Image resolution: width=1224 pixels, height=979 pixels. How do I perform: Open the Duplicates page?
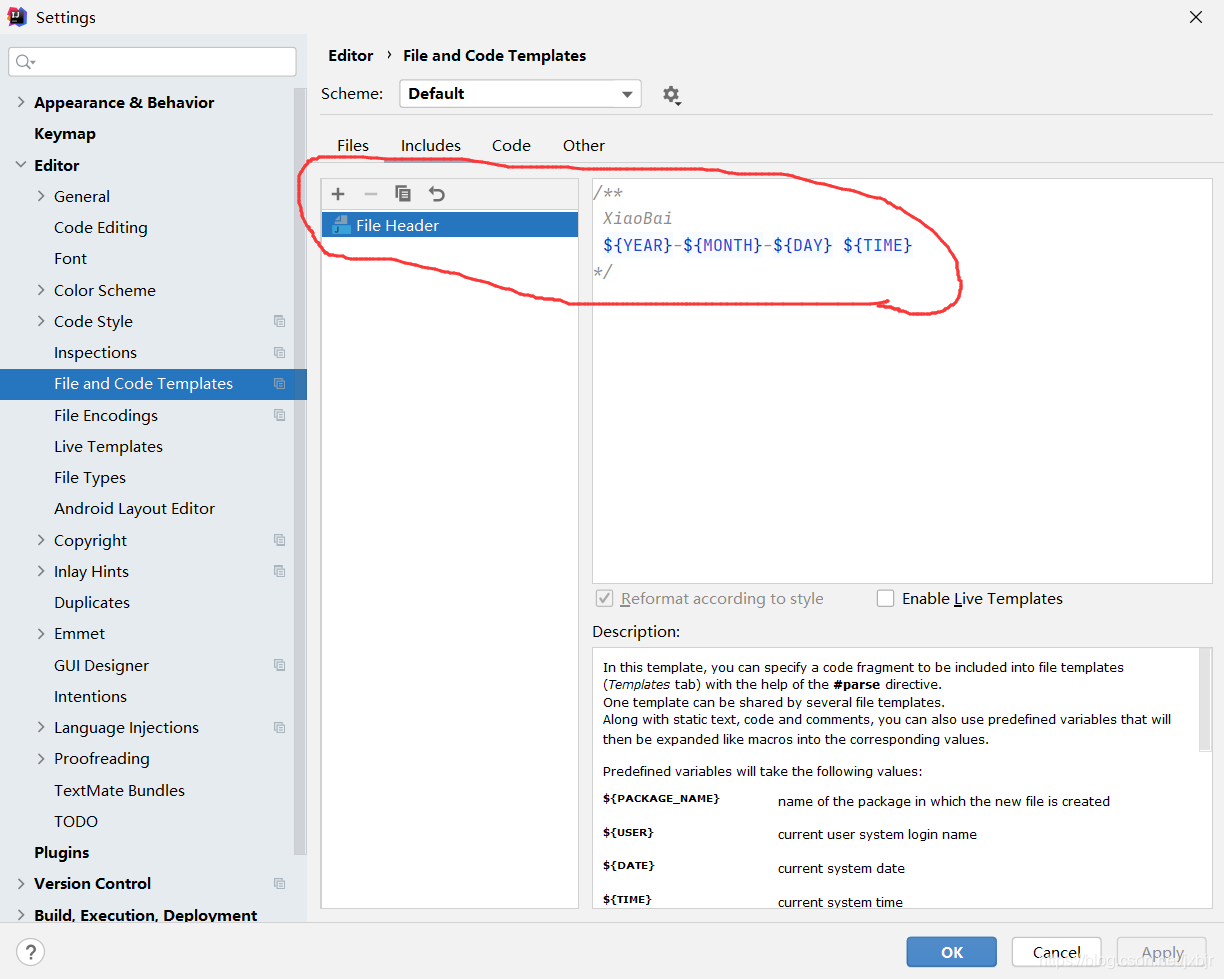click(92, 602)
